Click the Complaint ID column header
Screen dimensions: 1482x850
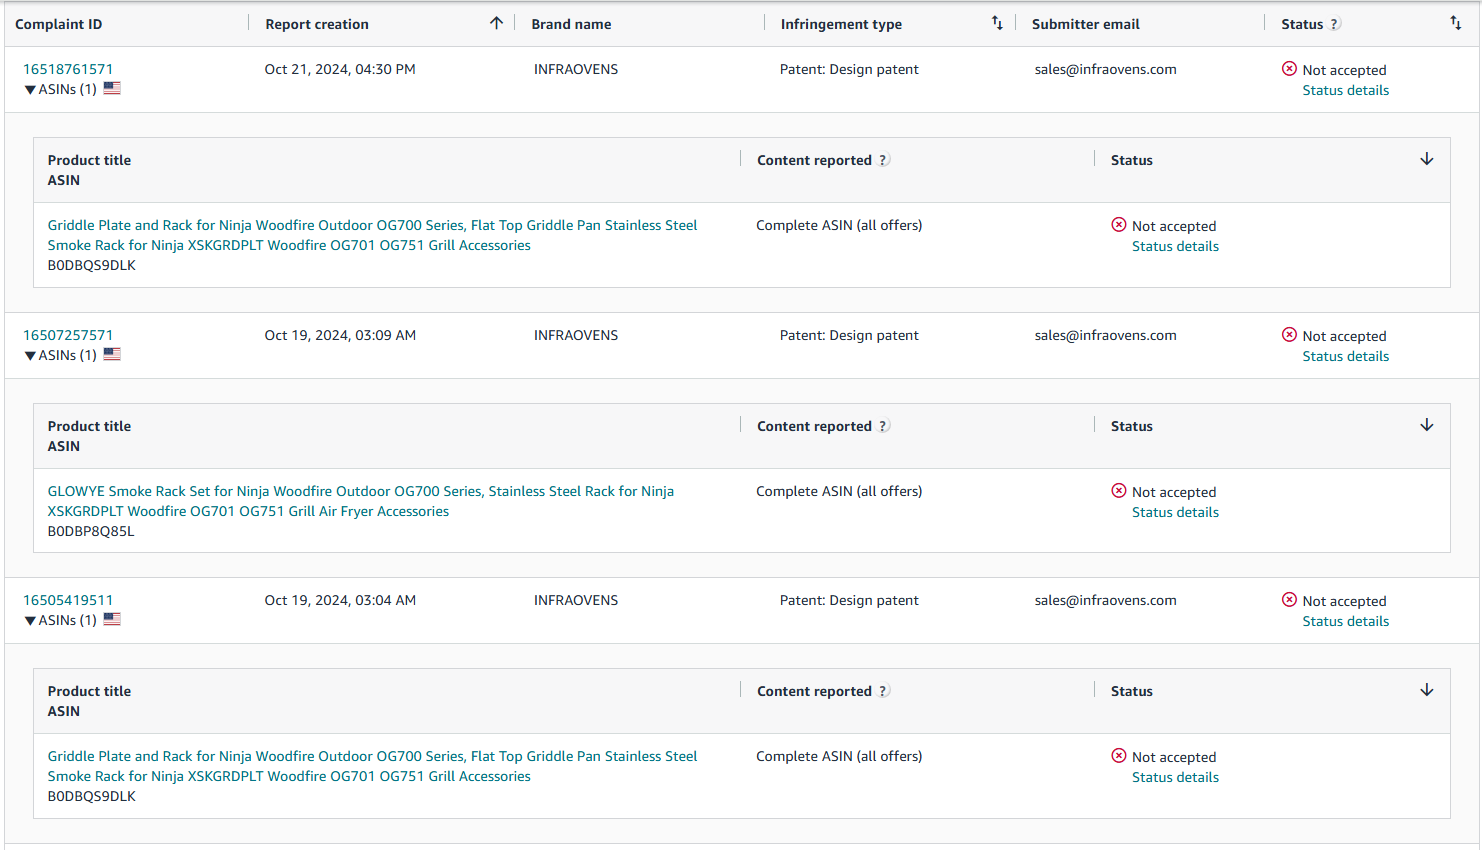coord(59,24)
